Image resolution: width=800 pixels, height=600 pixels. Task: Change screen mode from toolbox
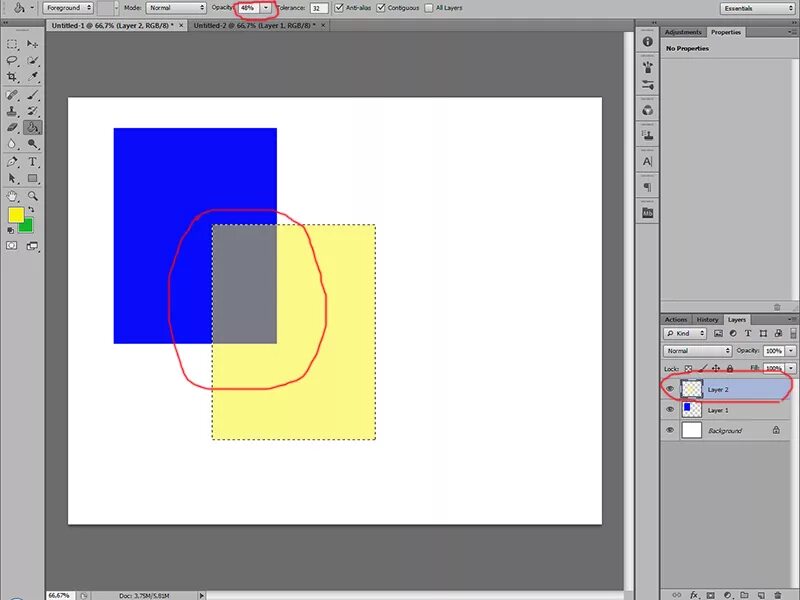(x=32, y=246)
